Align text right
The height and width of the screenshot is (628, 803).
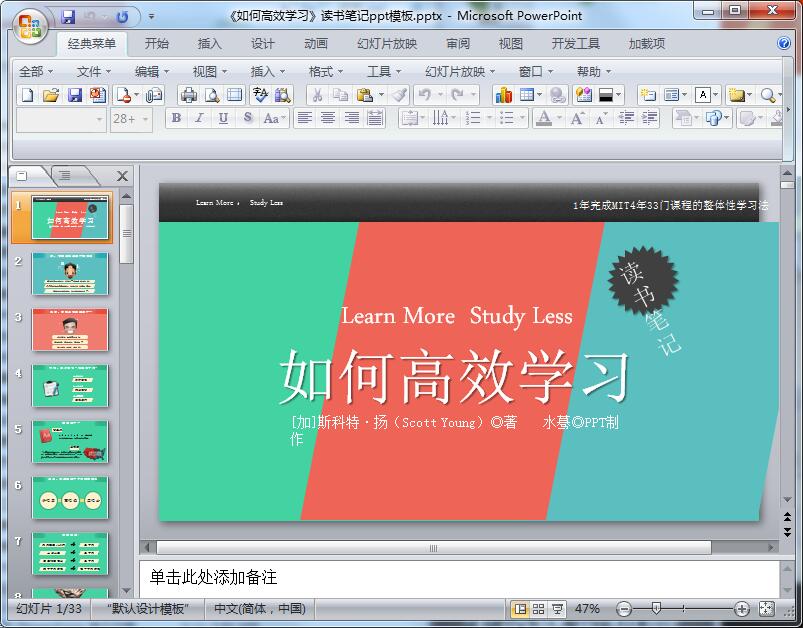(351, 118)
